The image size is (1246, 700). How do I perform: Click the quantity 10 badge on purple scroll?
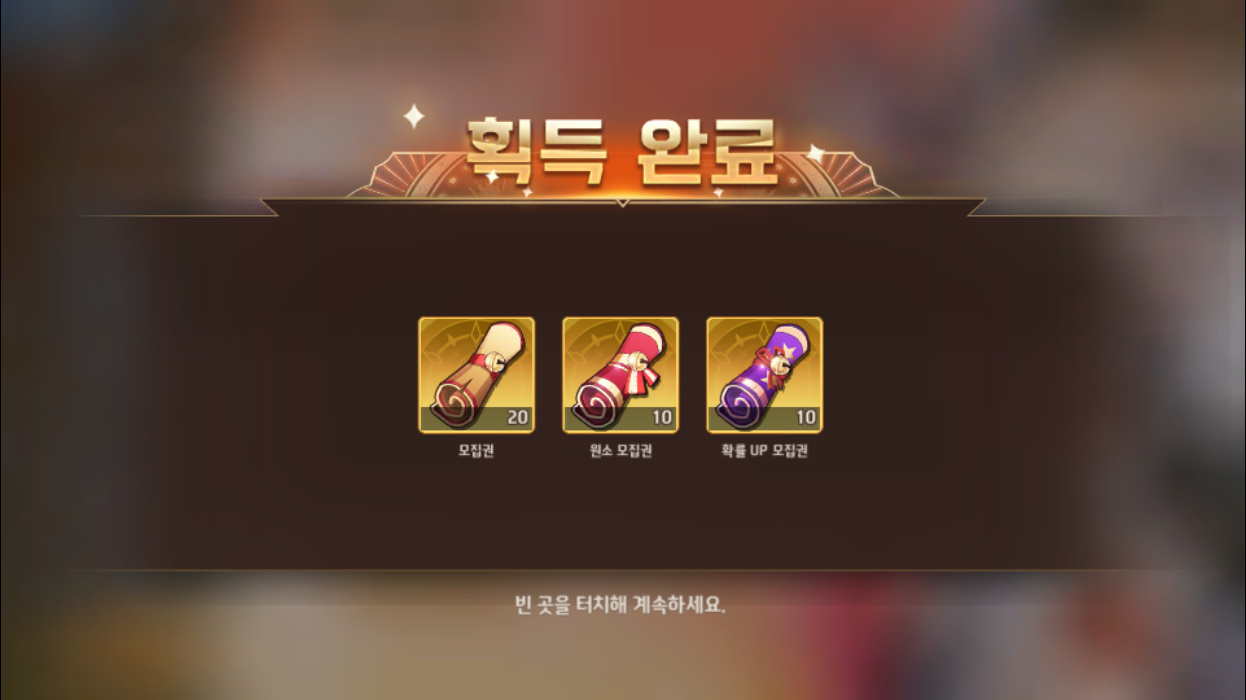click(806, 418)
